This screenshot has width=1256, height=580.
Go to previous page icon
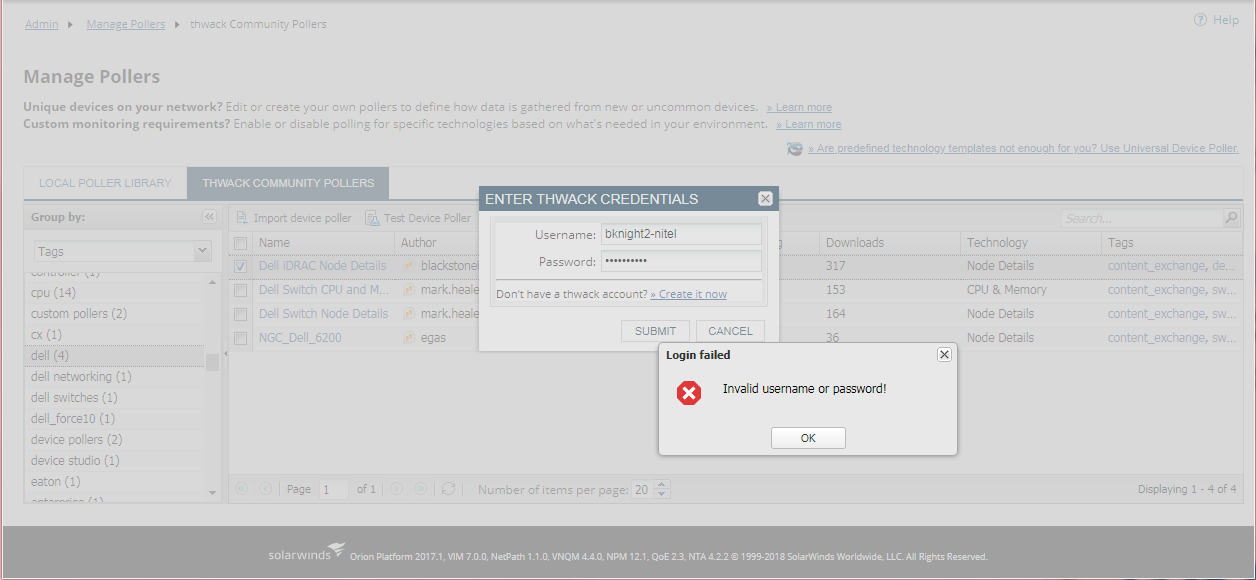click(265, 489)
